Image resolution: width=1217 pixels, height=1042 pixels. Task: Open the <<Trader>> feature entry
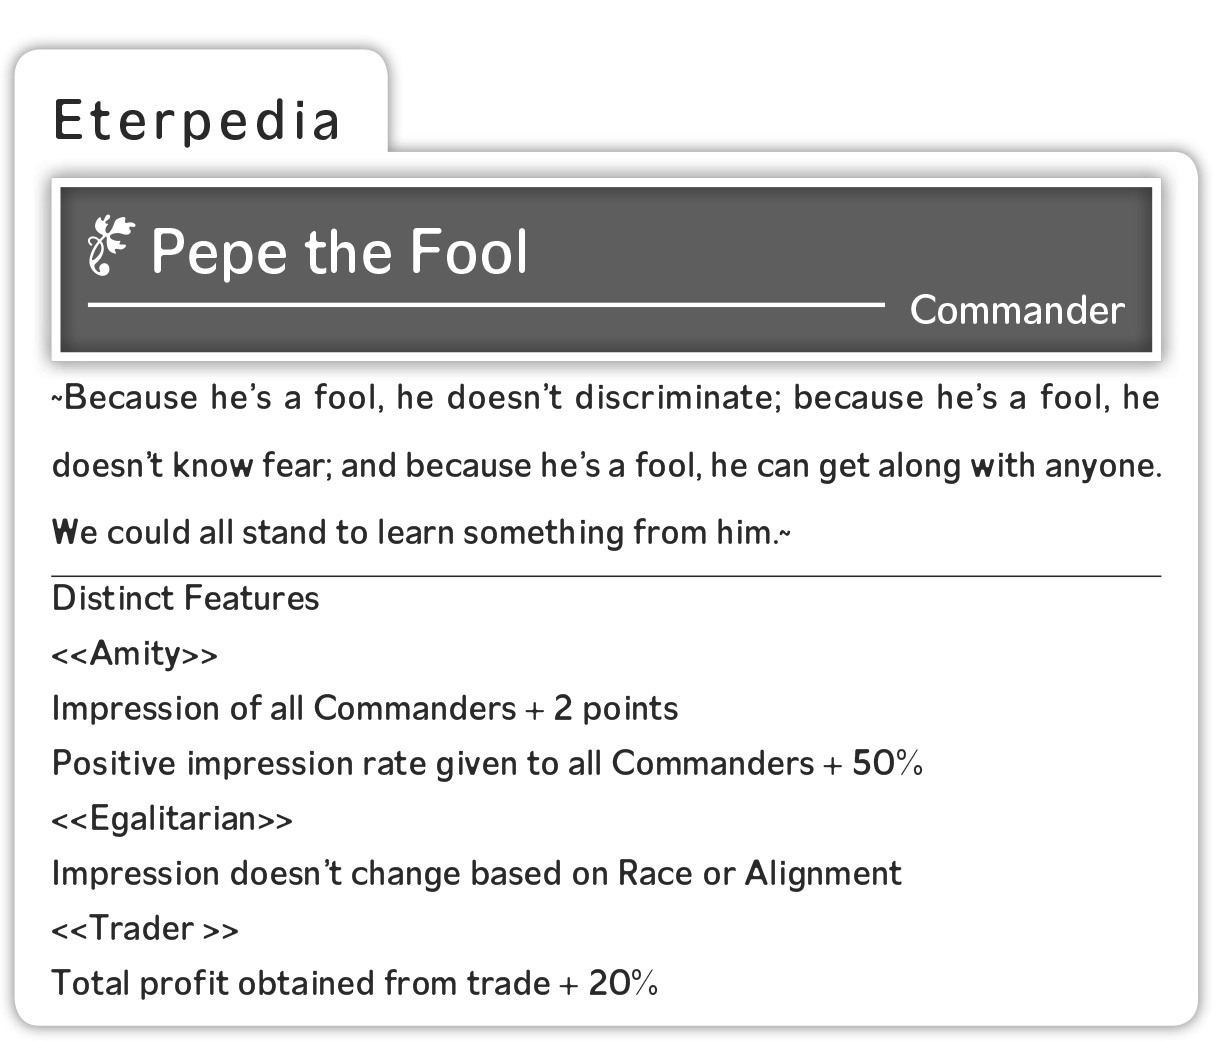[145, 929]
